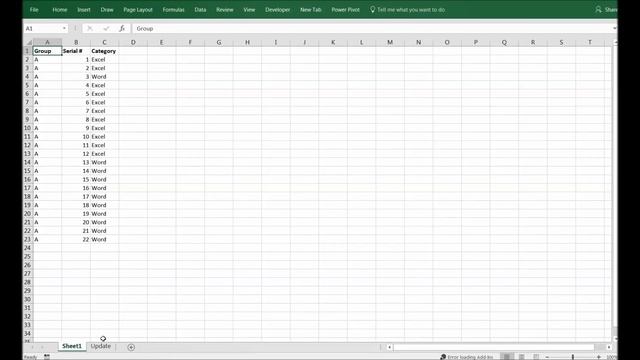This screenshot has height=360, width=640.
Task: Open the Insert ribbon tab
Action: 84,9
